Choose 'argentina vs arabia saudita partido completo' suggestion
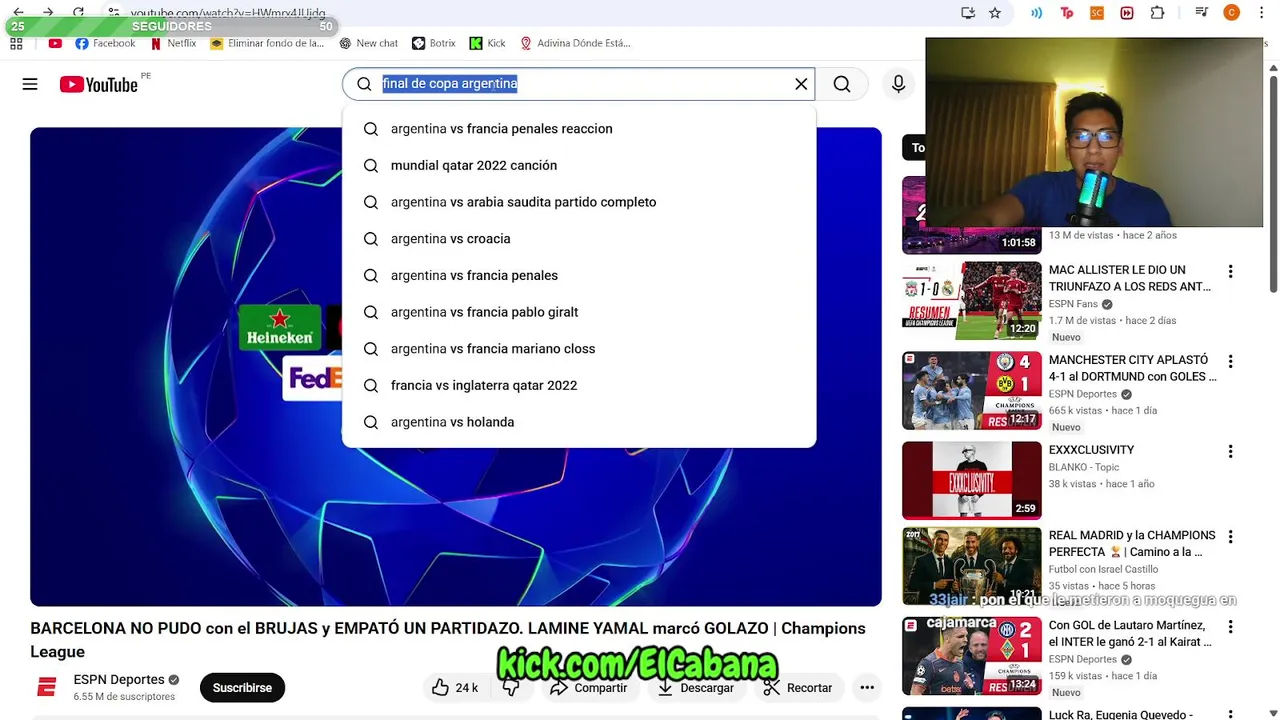Viewport: 1280px width, 720px height. pos(579,202)
